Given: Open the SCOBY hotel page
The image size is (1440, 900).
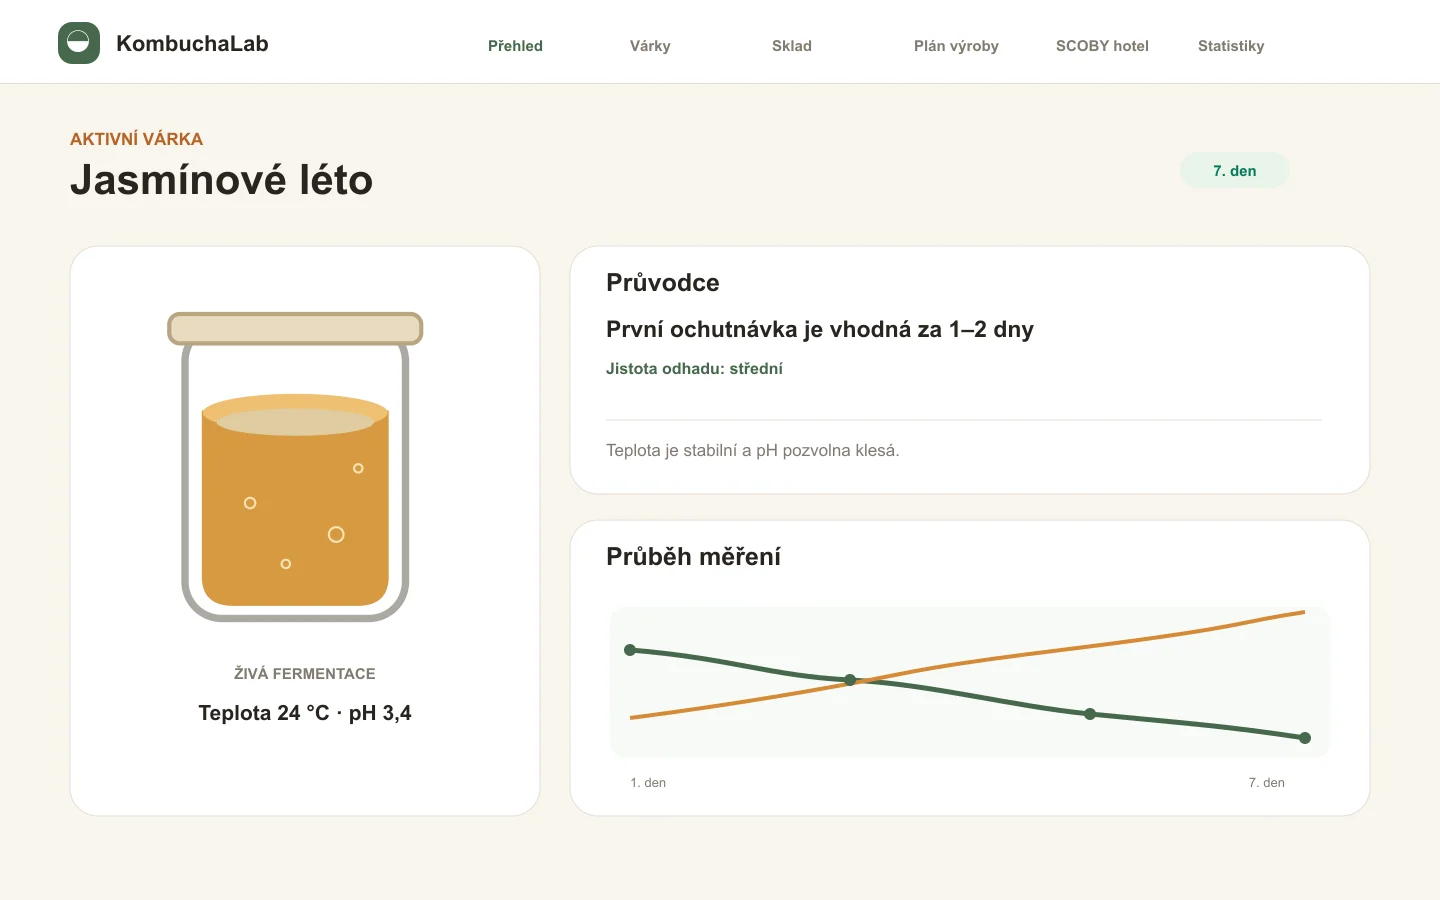Looking at the screenshot, I should 1102,46.
